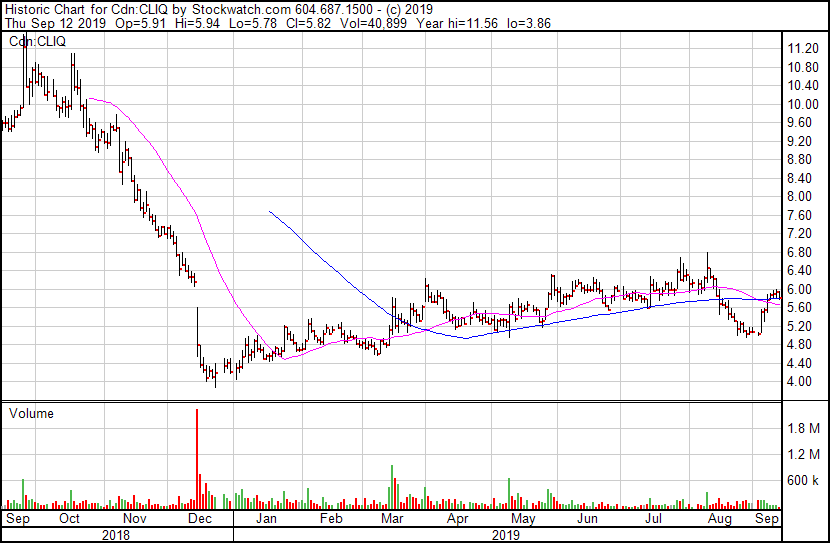Click the 9.20 price axis label
This screenshot has height=543, width=830.
click(799, 141)
